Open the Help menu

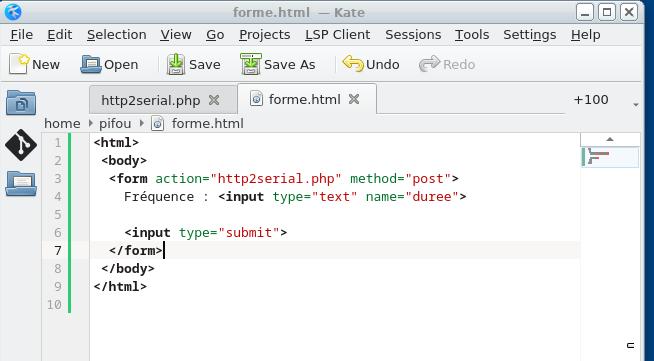pyautogui.click(x=586, y=35)
